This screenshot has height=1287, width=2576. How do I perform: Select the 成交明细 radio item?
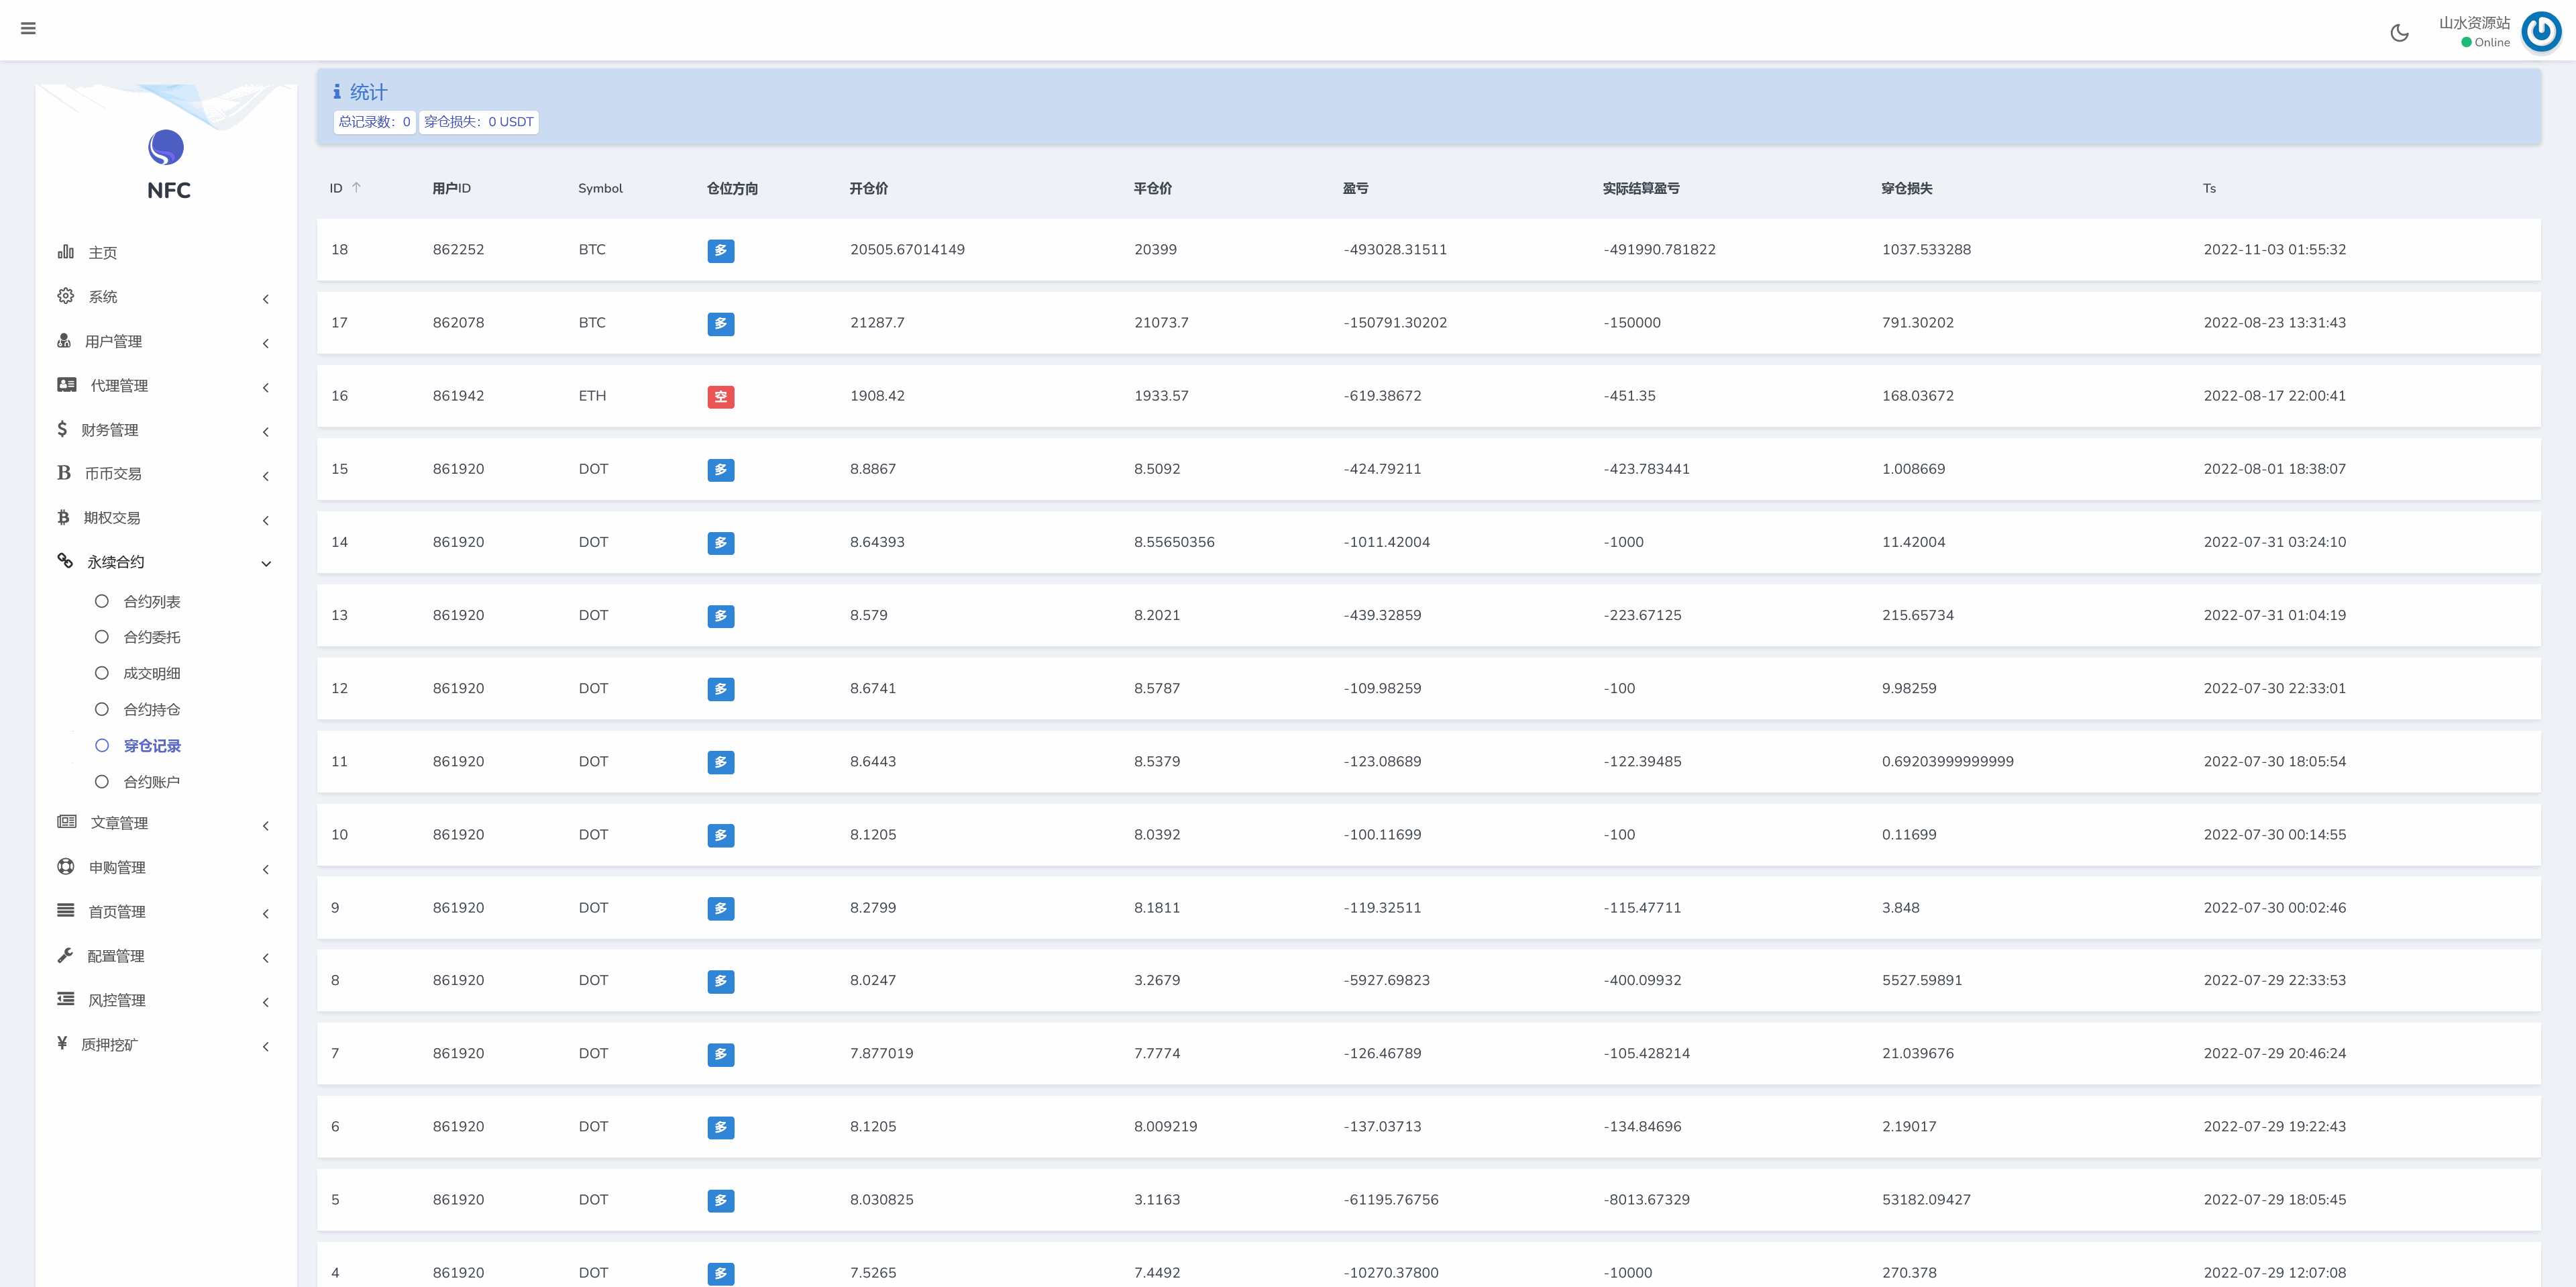click(102, 672)
